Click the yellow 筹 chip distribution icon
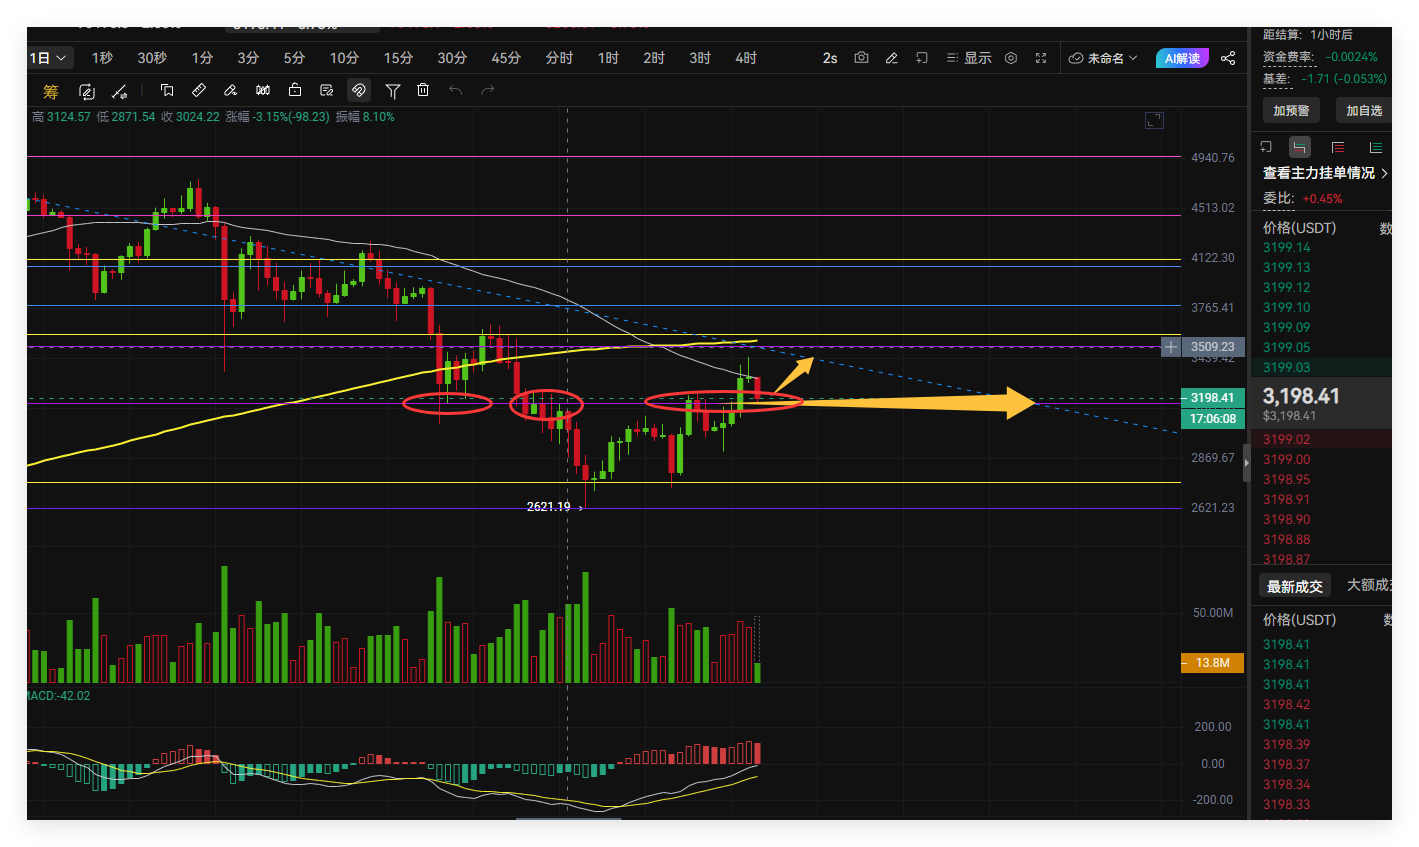The height and width of the screenshot is (847, 1419). [51, 92]
